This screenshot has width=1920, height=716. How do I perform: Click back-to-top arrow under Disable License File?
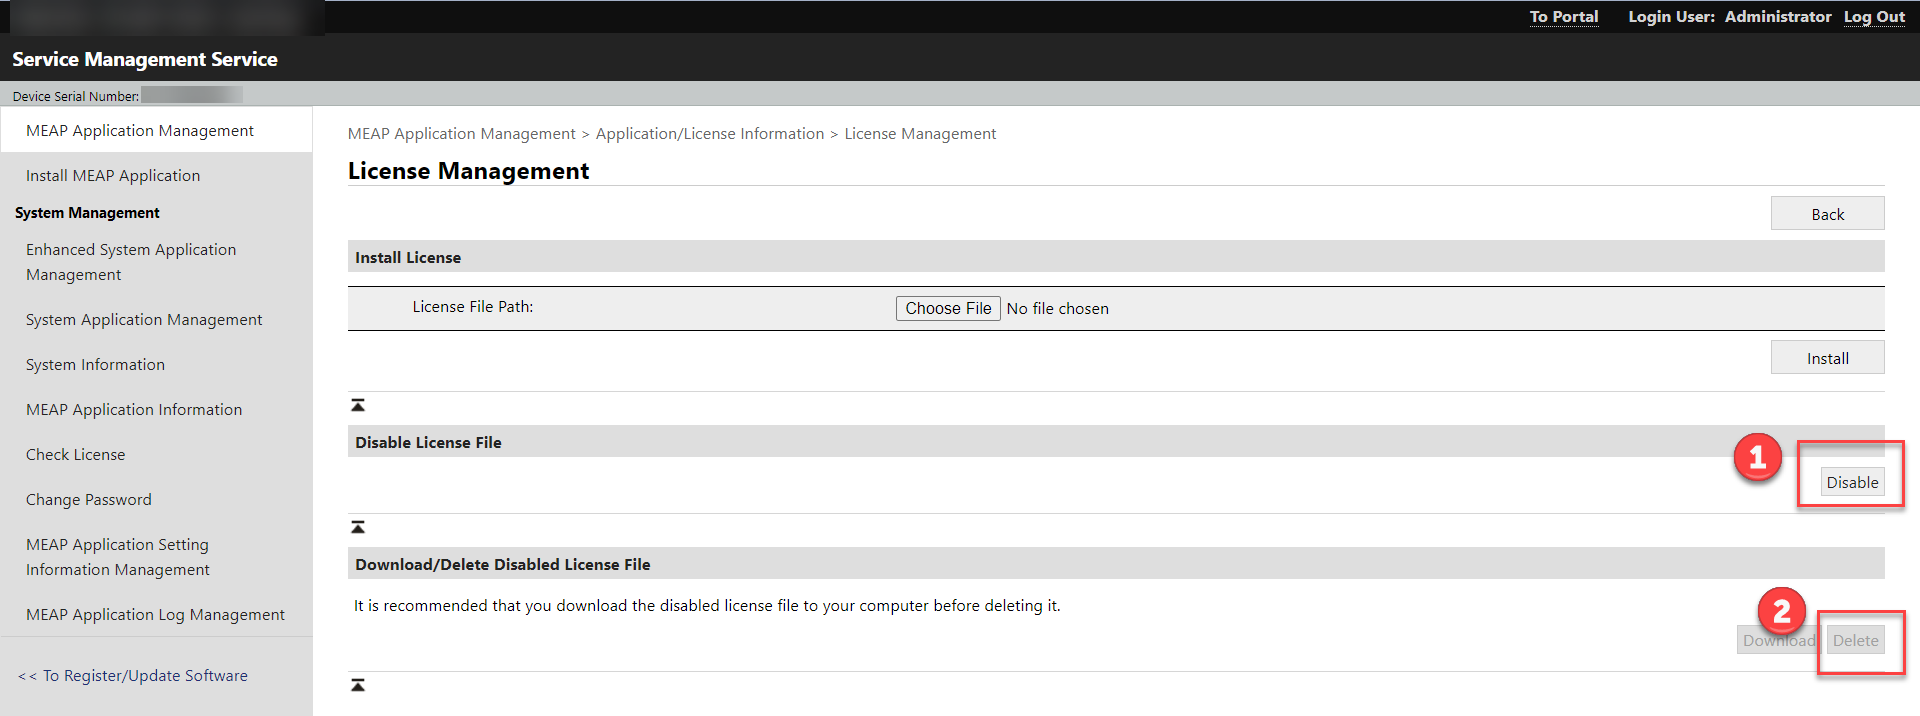click(x=358, y=527)
